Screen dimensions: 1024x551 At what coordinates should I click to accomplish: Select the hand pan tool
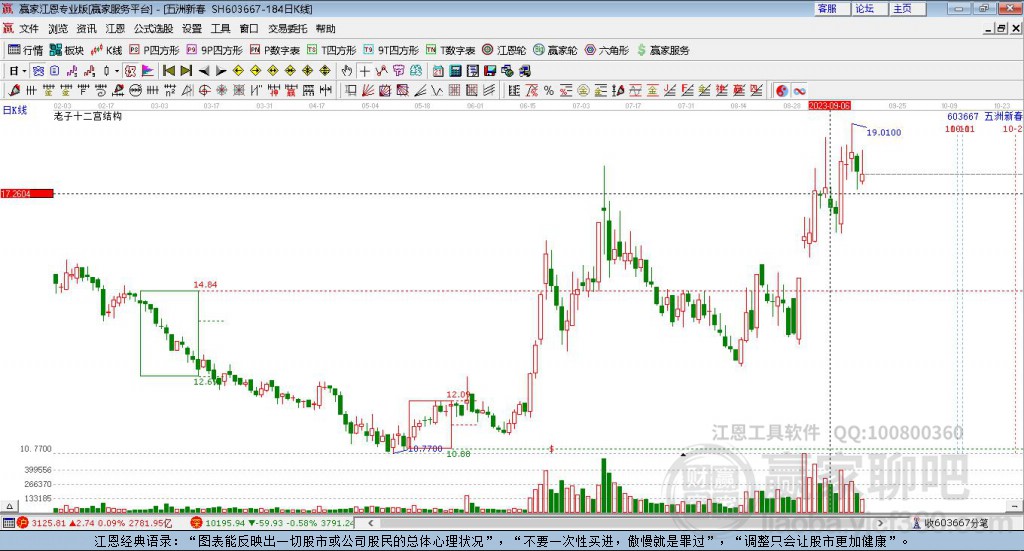pos(347,71)
